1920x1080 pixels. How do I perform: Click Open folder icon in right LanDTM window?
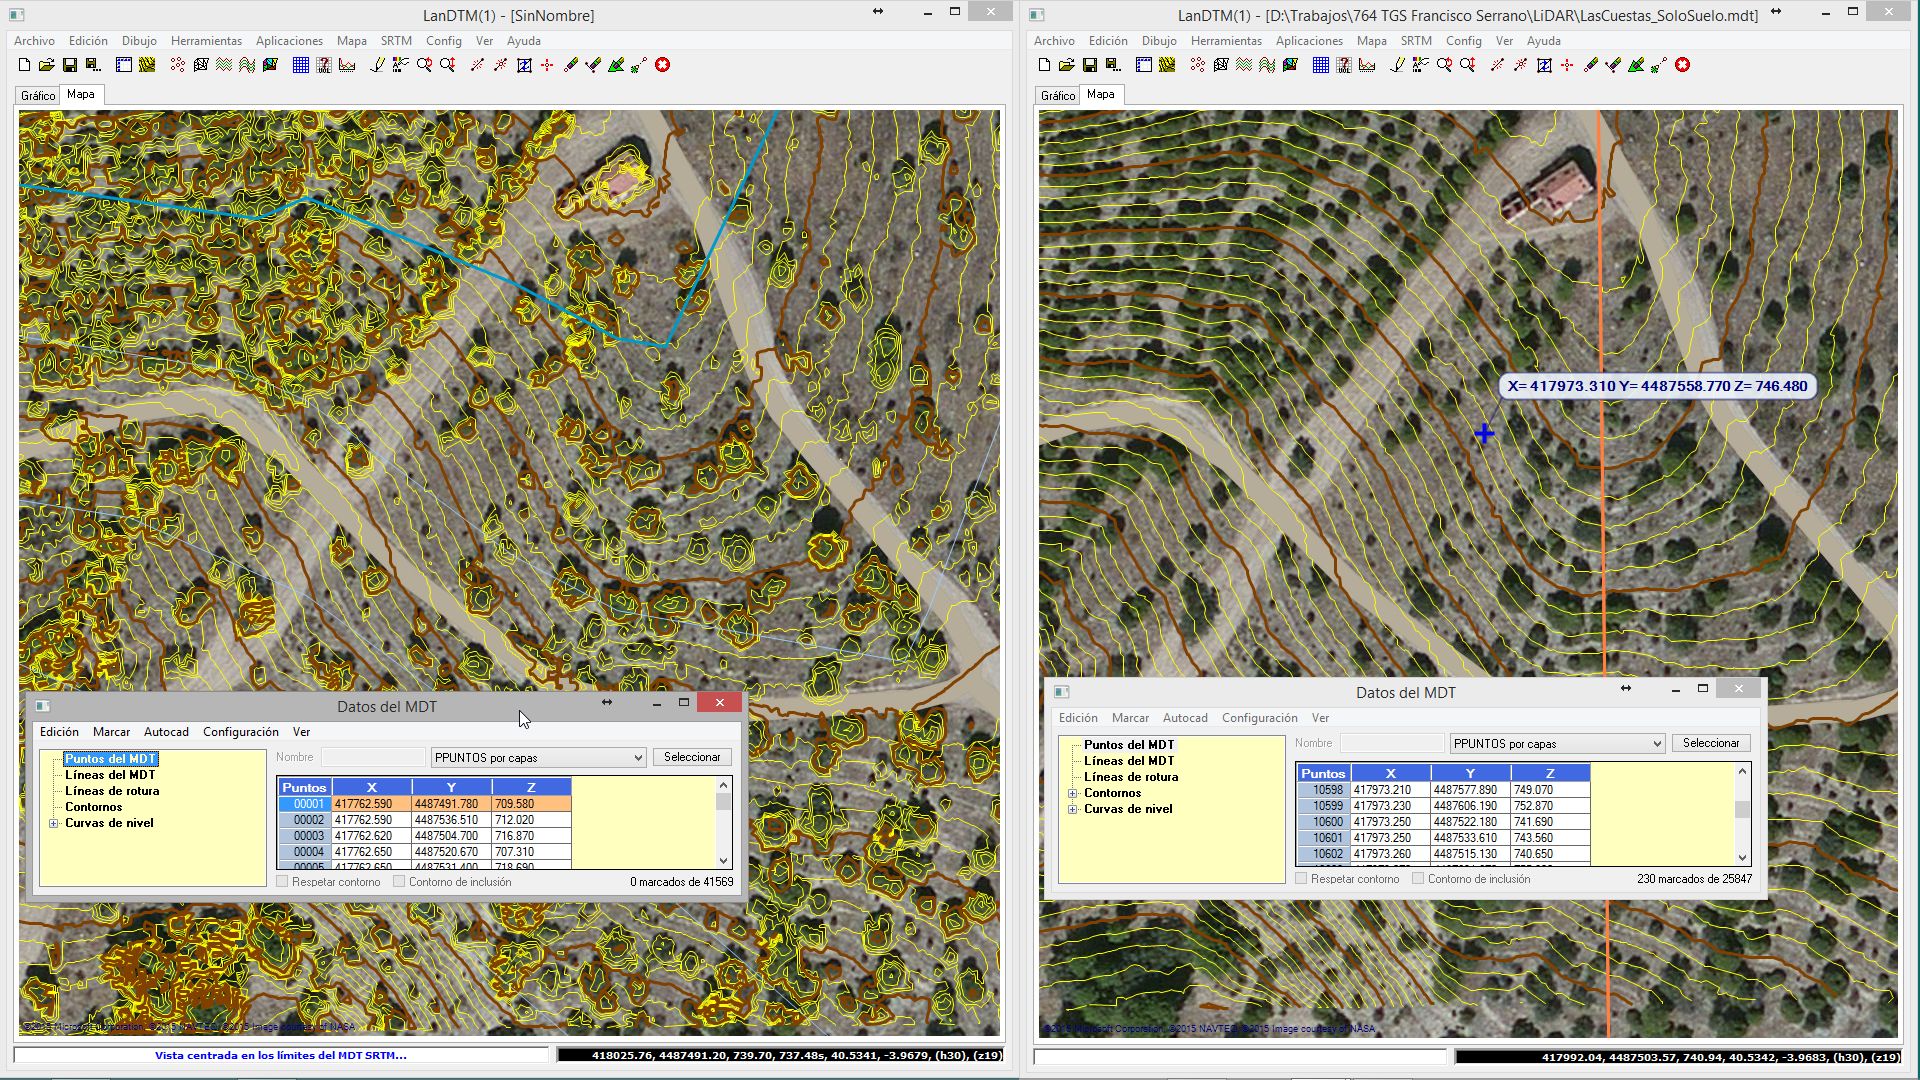coord(1066,65)
